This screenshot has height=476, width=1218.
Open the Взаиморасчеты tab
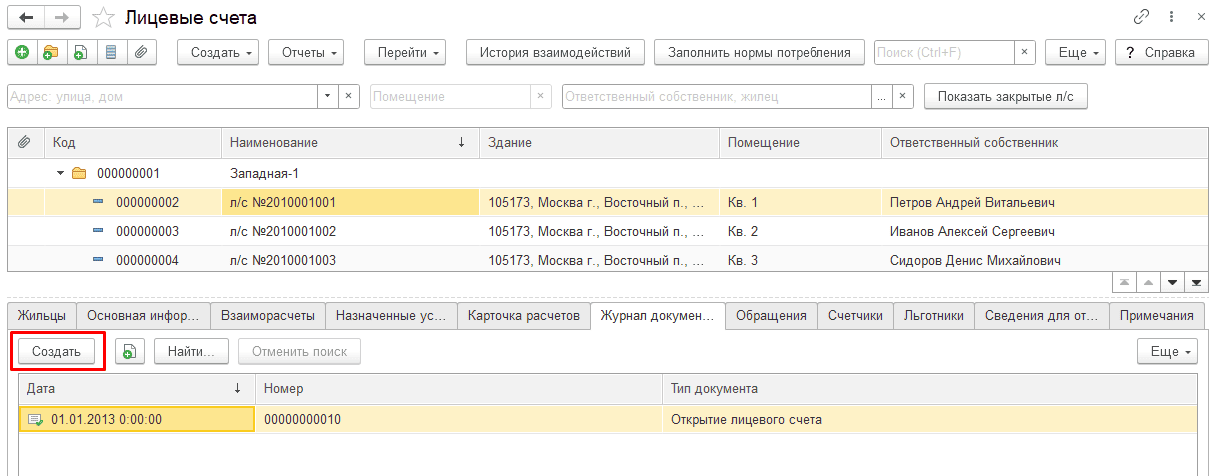(x=268, y=316)
